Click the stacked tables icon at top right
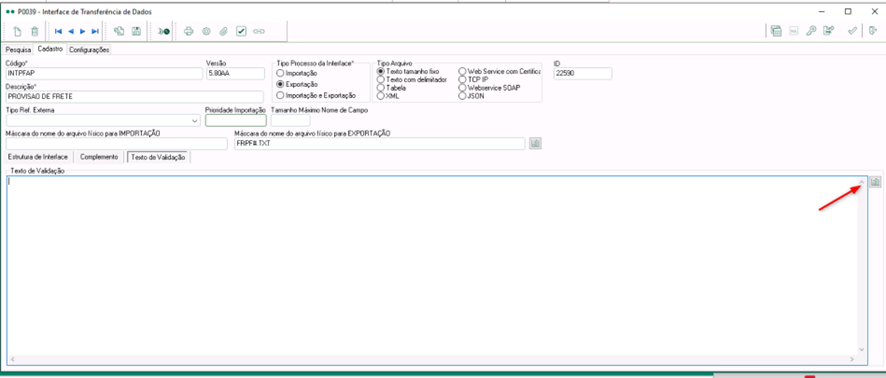 click(776, 32)
